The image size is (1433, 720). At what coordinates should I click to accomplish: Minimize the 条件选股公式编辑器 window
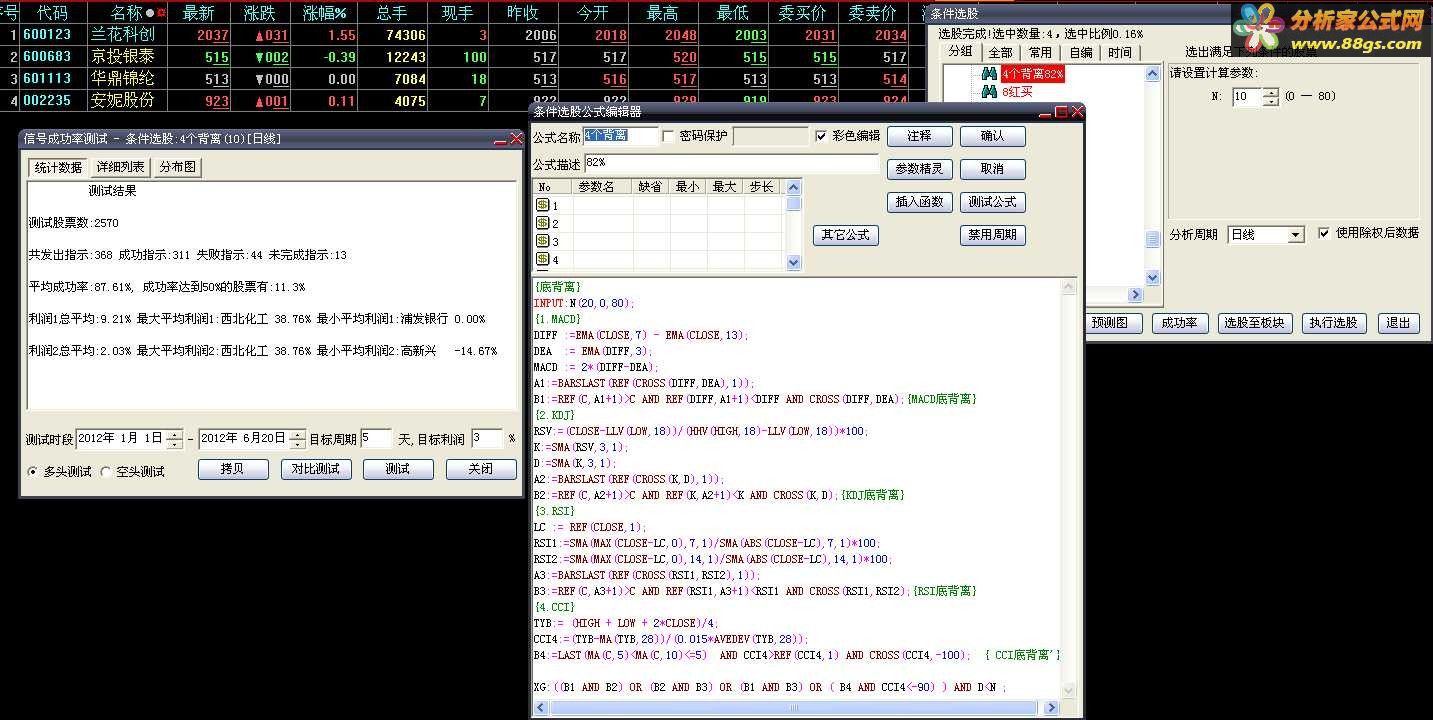click(x=1045, y=112)
